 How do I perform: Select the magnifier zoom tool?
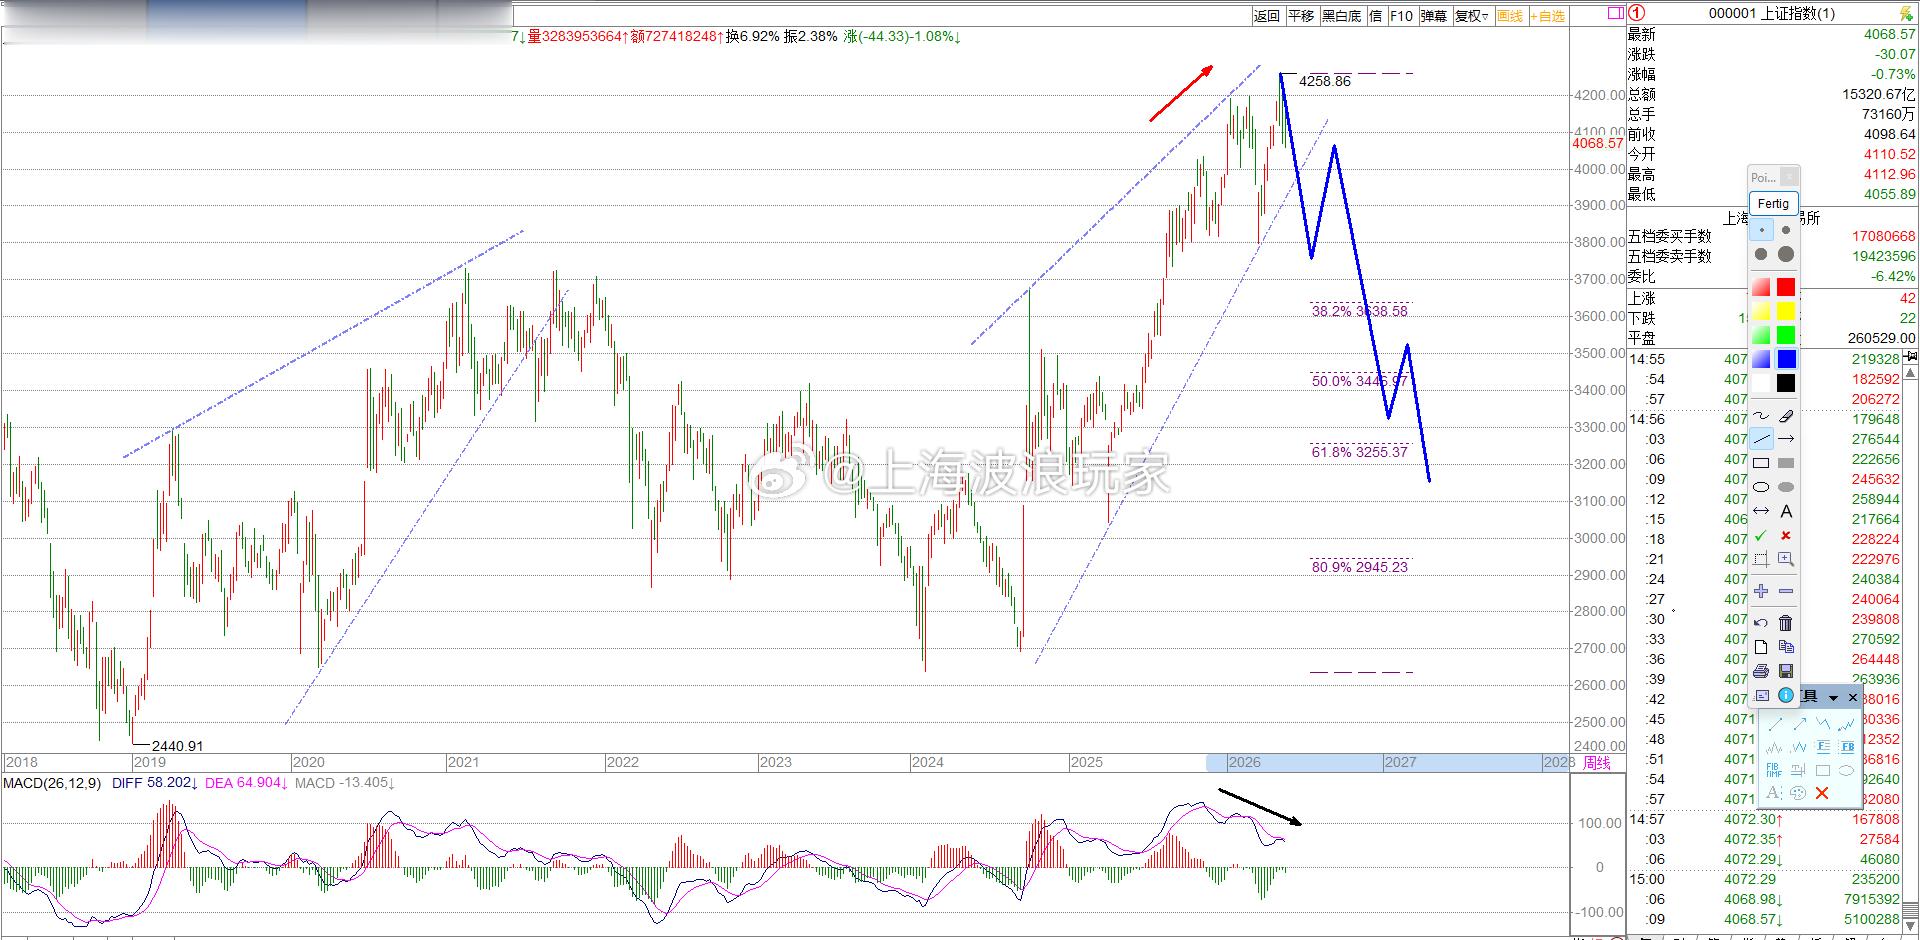click(x=1786, y=559)
